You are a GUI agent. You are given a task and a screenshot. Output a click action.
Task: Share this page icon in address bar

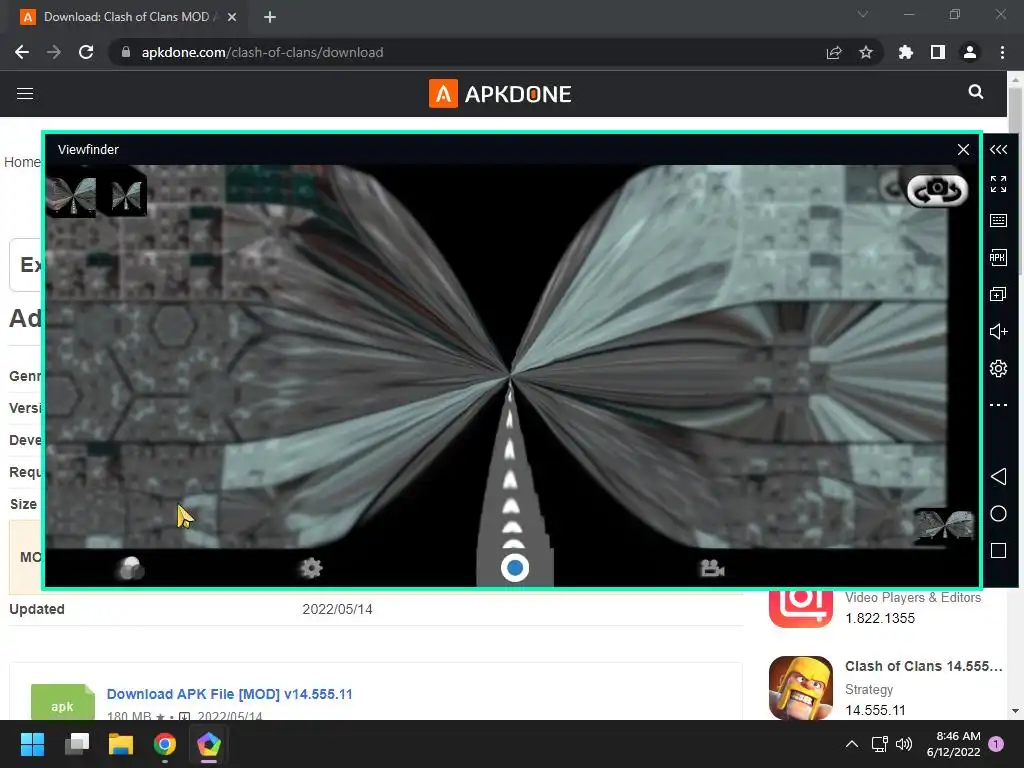point(834,52)
